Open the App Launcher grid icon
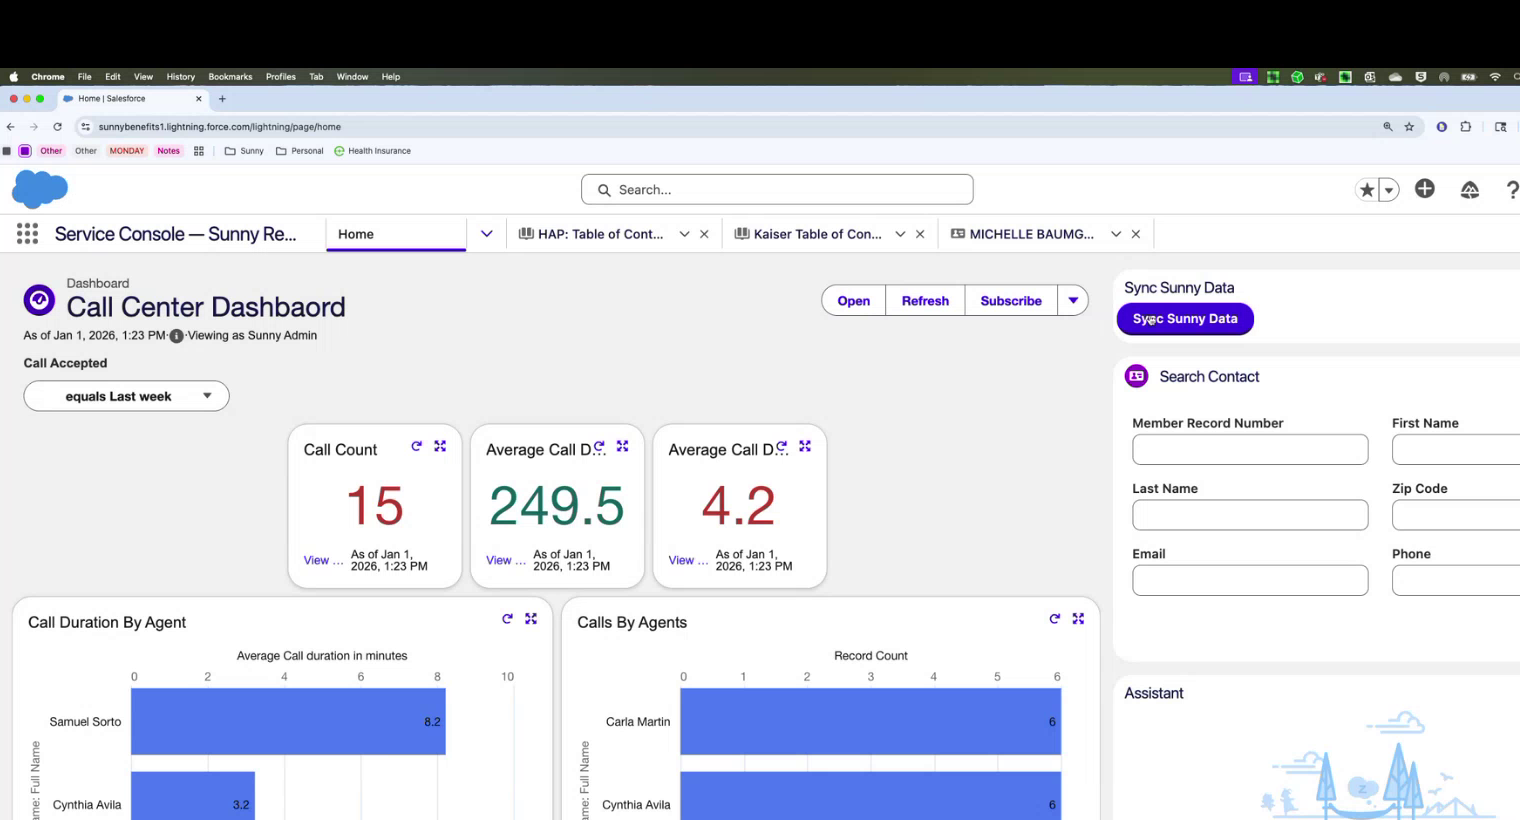 pyautogui.click(x=27, y=234)
